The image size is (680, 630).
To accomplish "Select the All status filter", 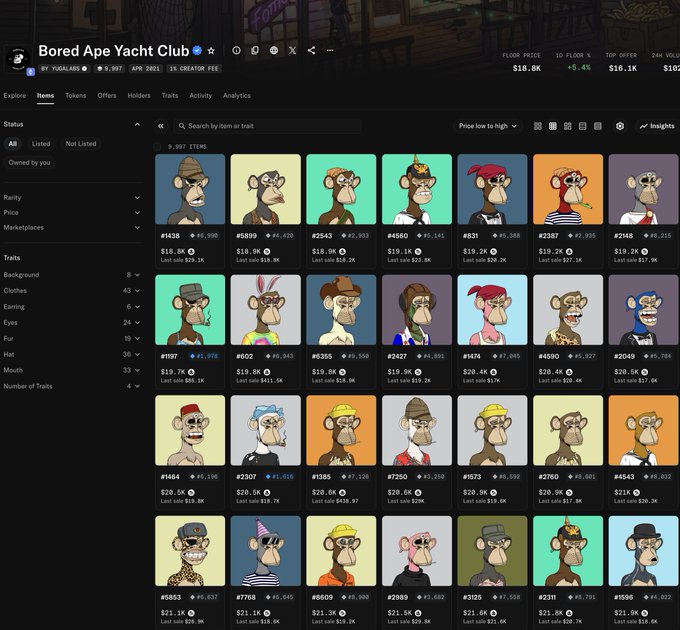I will pyautogui.click(x=13, y=144).
